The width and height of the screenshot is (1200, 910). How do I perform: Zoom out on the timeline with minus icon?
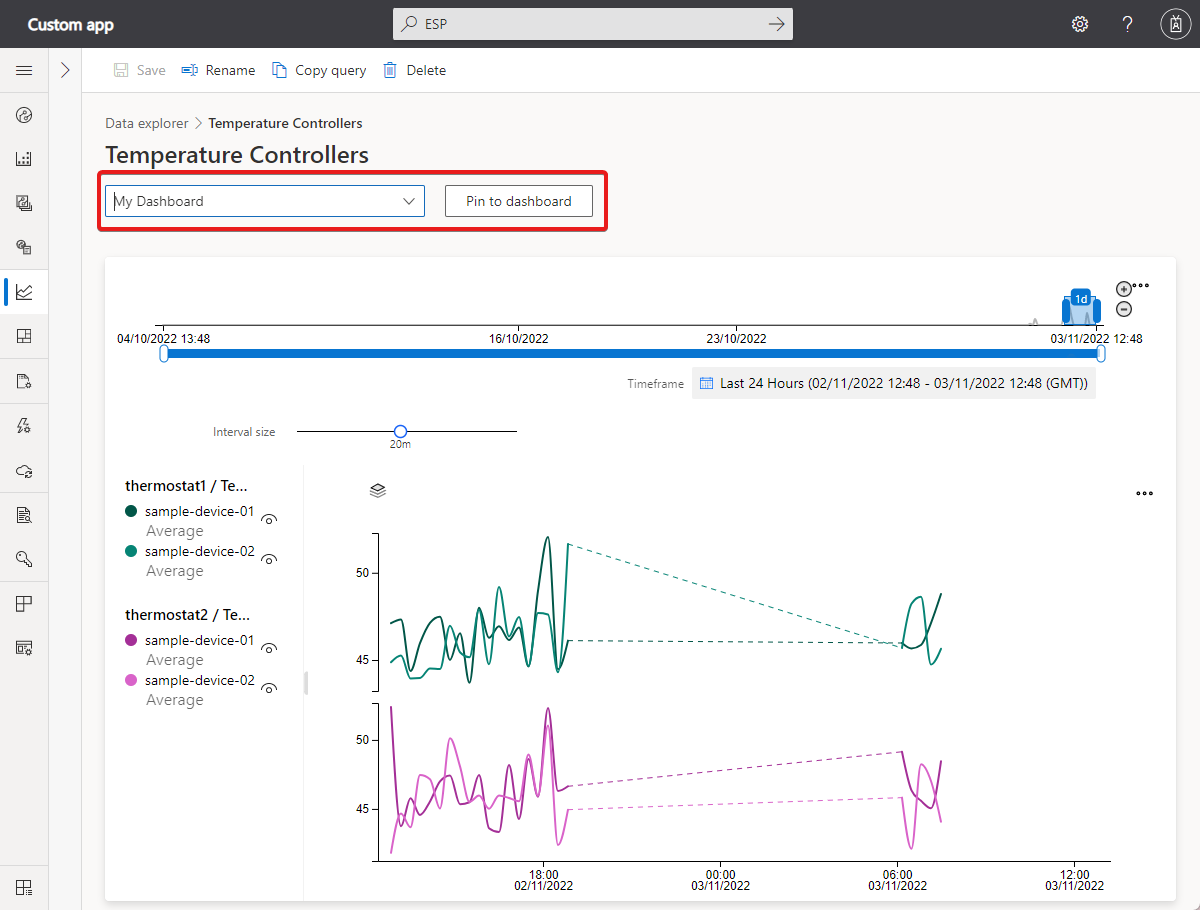point(1123,309)
